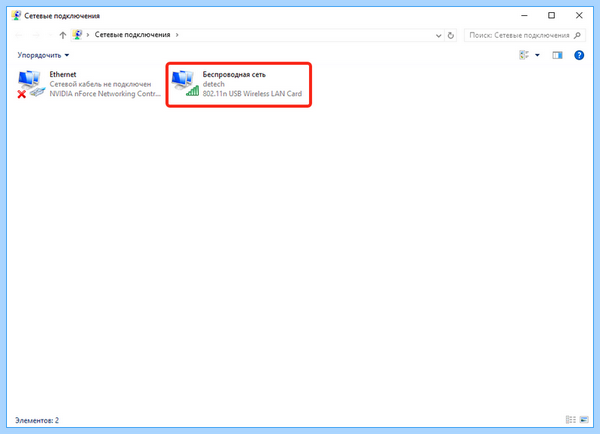Refresh the Сетевые подключения folder view
The height and width of the screenshot is (434, 600).
click(451, 35)
